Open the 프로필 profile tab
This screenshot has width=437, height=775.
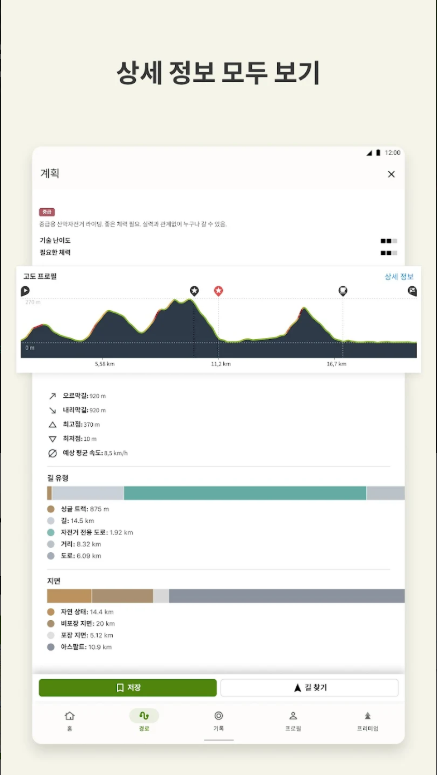[x=293, y=721]
